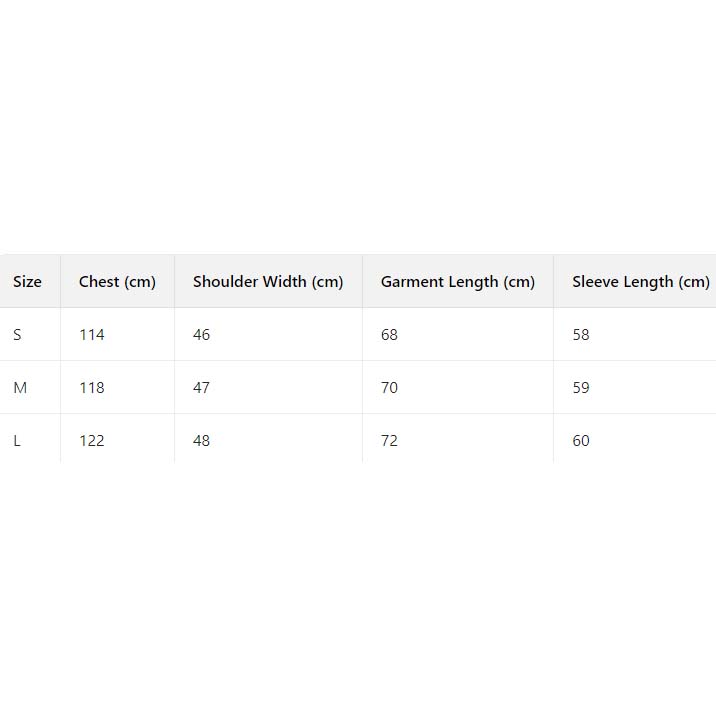Select the Sleeve Length (cm) header

[640, 282]
